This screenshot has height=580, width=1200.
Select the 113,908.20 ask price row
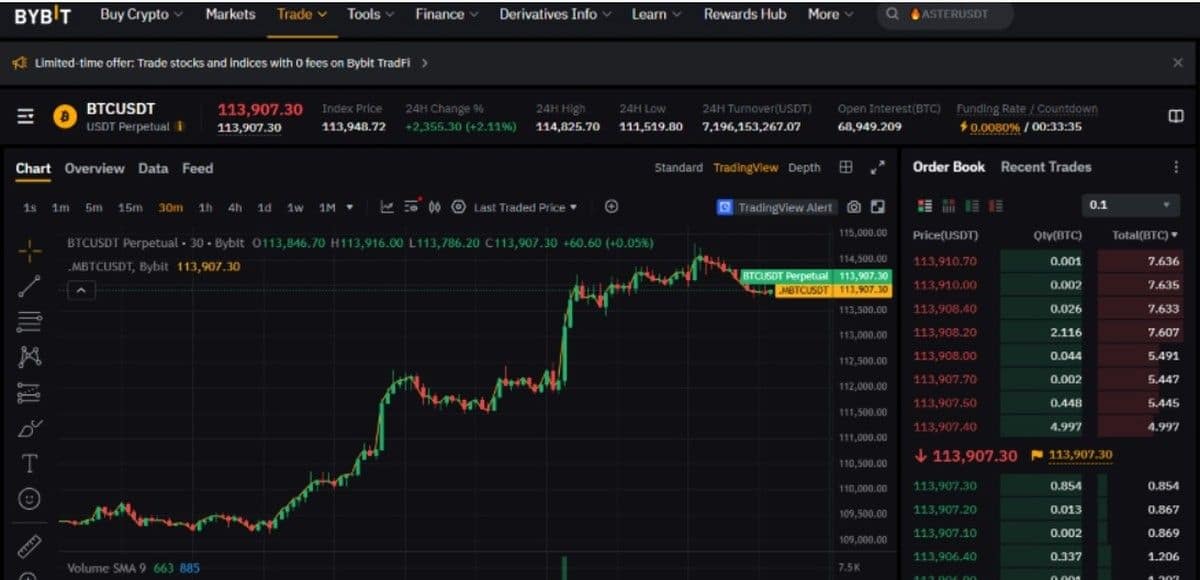(x=1049, y=332)
